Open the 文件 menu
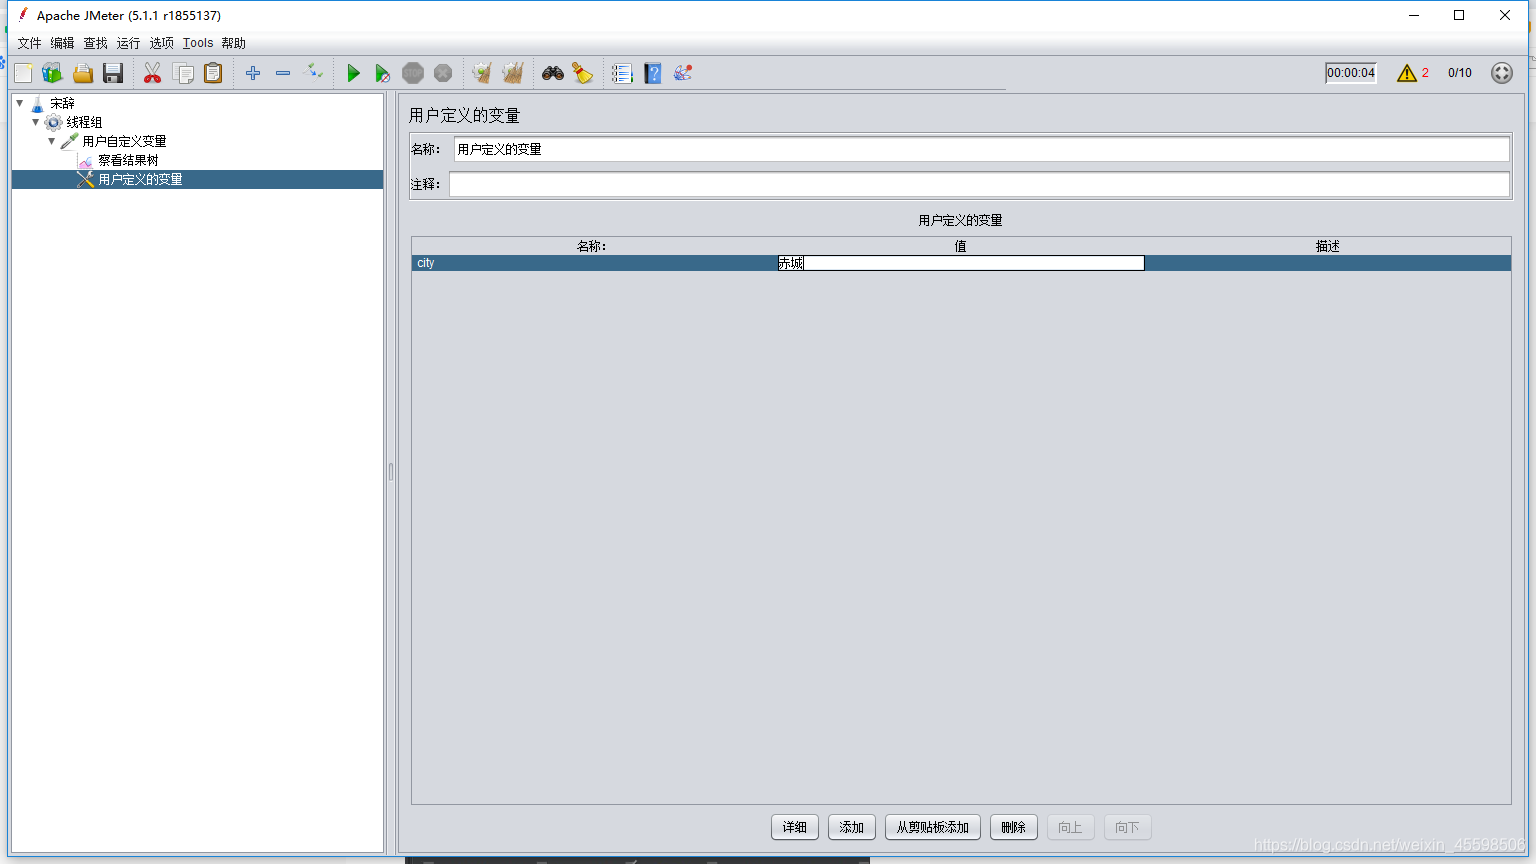The height and width of the screenshot is (864, 1536). 29,43
